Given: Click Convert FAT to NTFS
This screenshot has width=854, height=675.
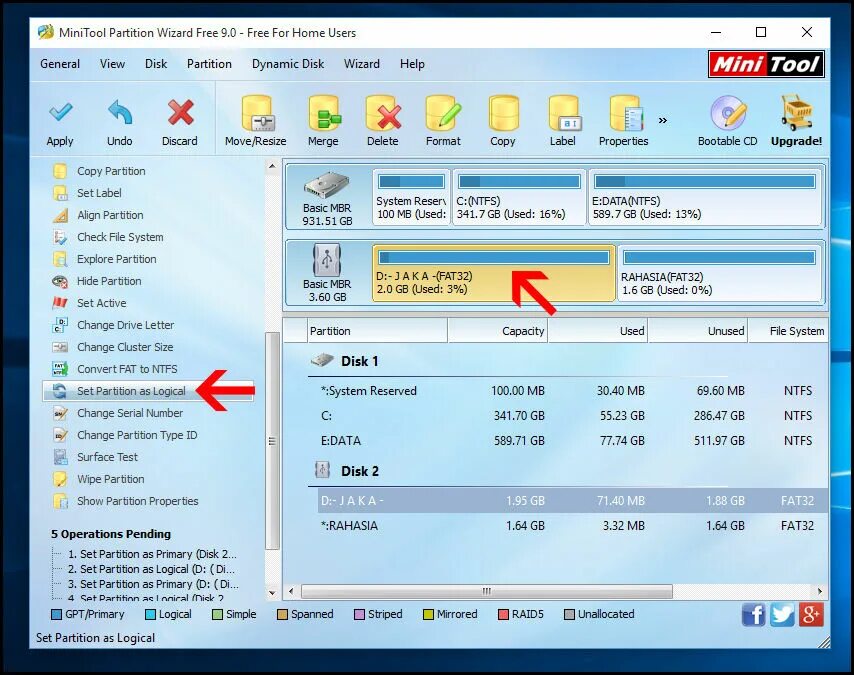Looking at the screenshot, I should coord(127,369).
